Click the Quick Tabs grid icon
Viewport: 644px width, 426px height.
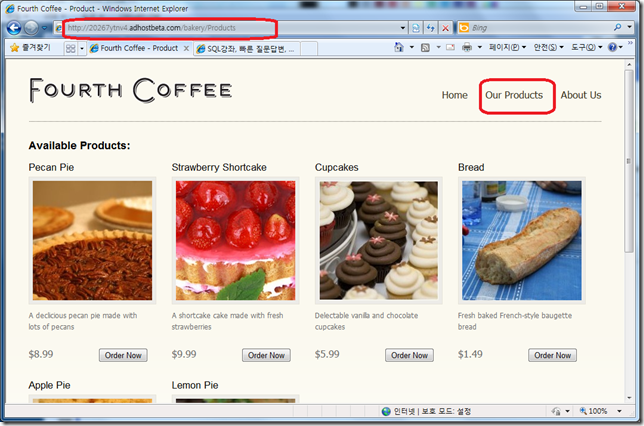coord(71,48)
